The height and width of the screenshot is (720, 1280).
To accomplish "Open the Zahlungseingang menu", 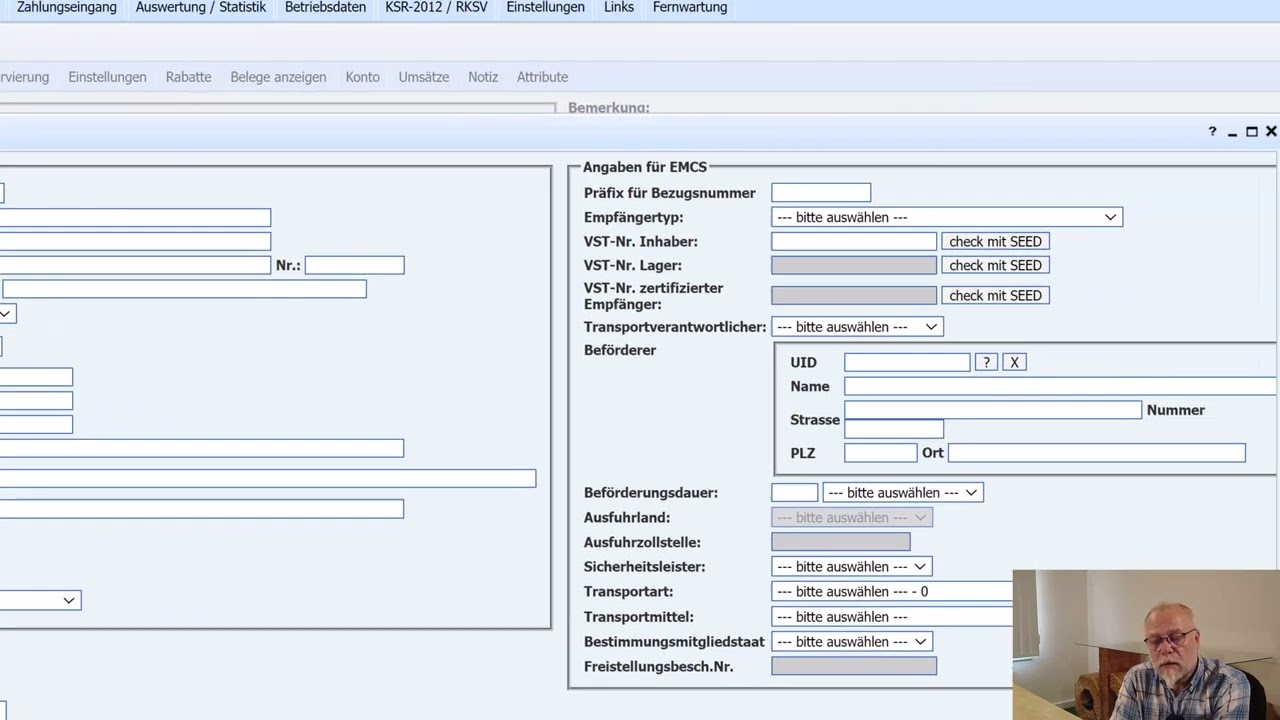I will (x=66, y=7).
